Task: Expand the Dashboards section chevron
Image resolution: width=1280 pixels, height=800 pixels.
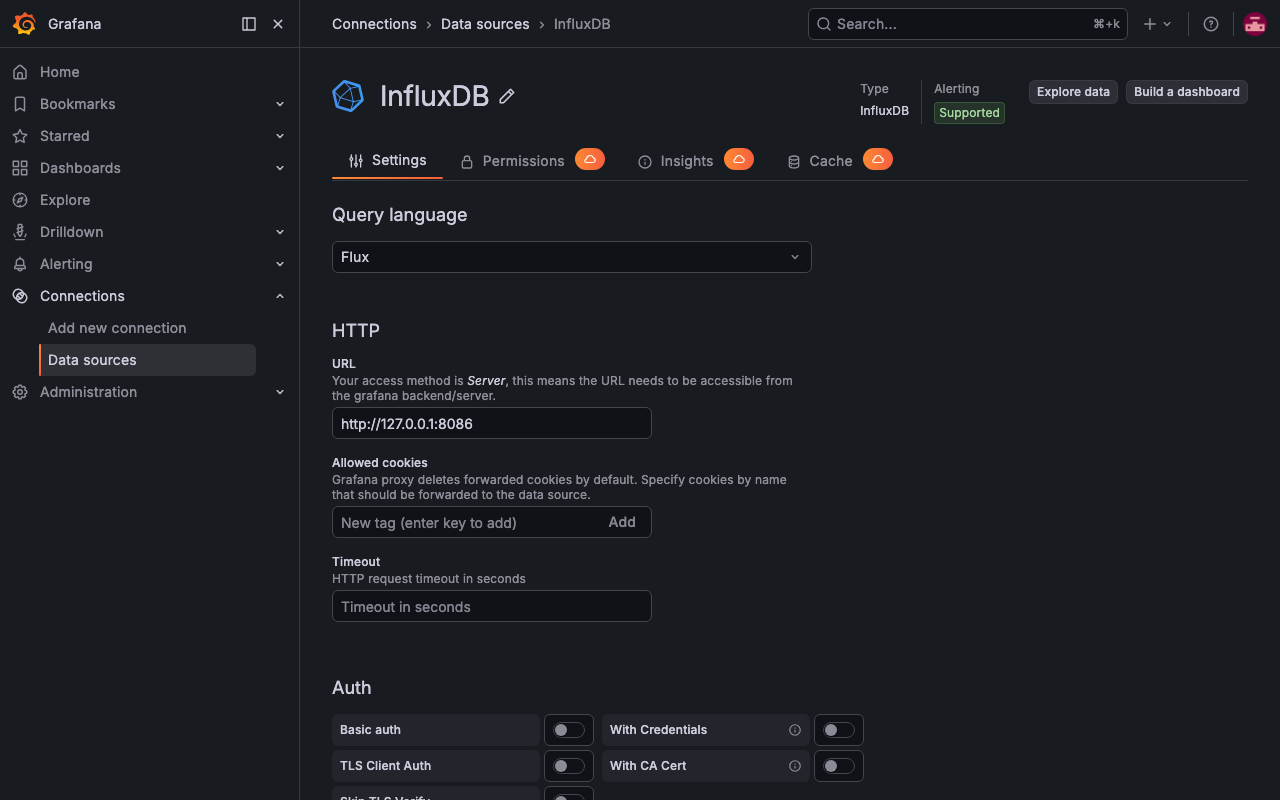Action: pyautogui.click(x=280, y=168)
